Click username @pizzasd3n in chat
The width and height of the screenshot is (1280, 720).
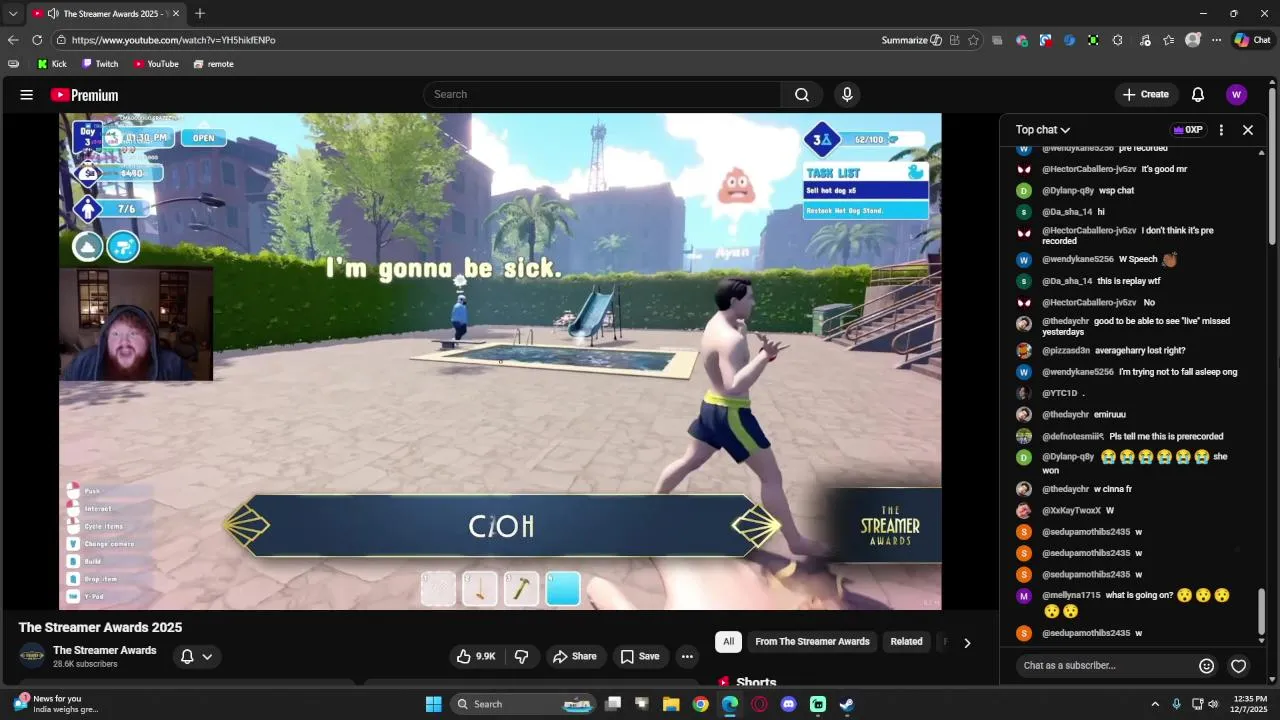(x=1066, y=351)
